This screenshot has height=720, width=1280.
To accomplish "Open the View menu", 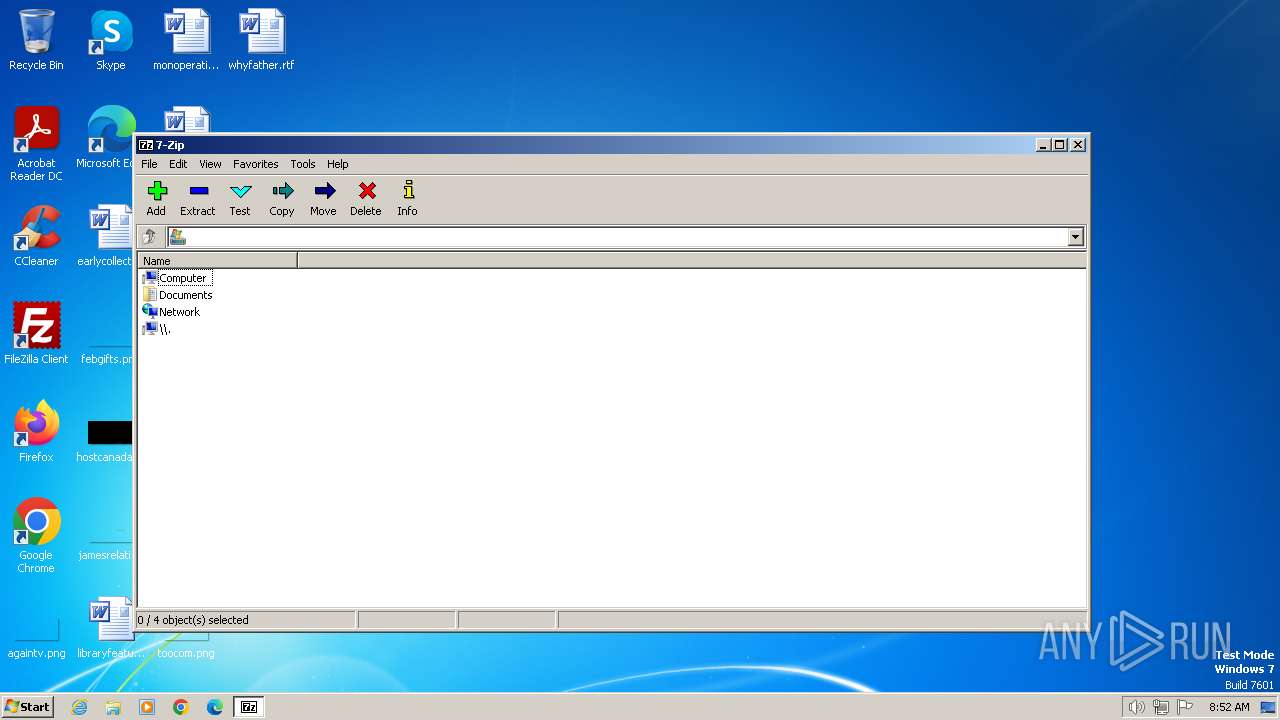I will click(210, 164).
